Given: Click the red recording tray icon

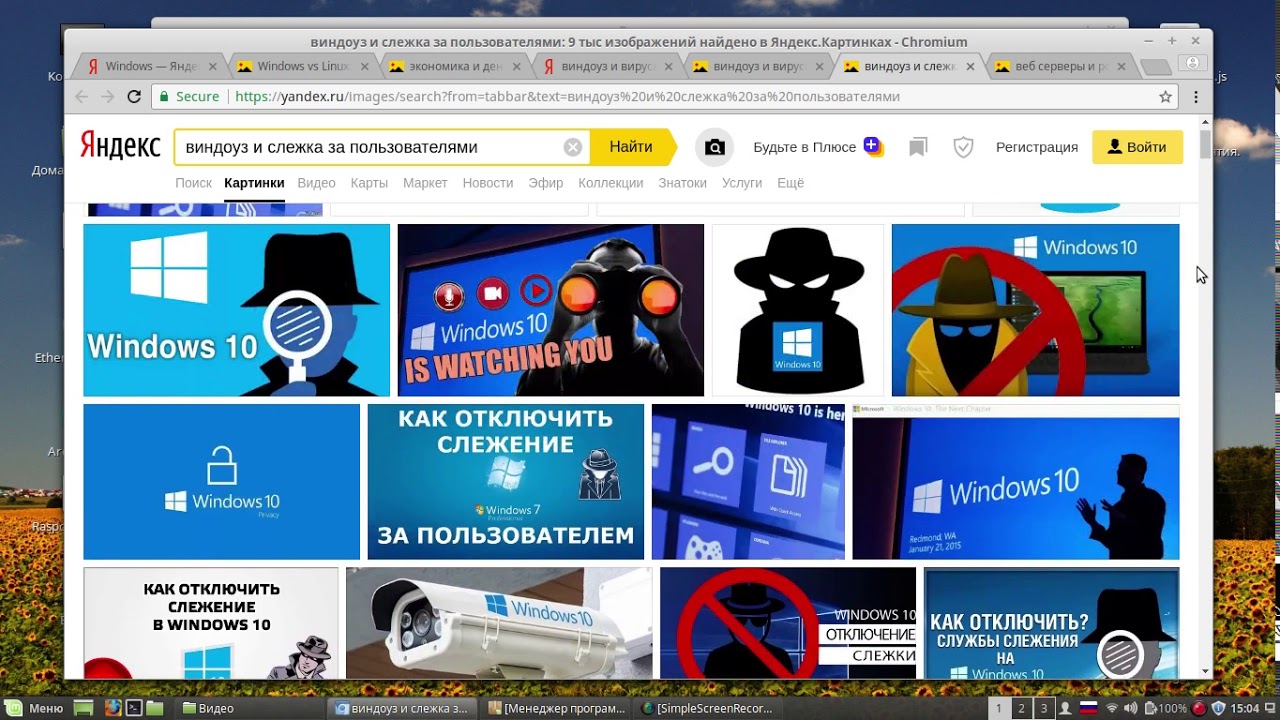Looking at the screenshot, I should (x=1199, y=708).
